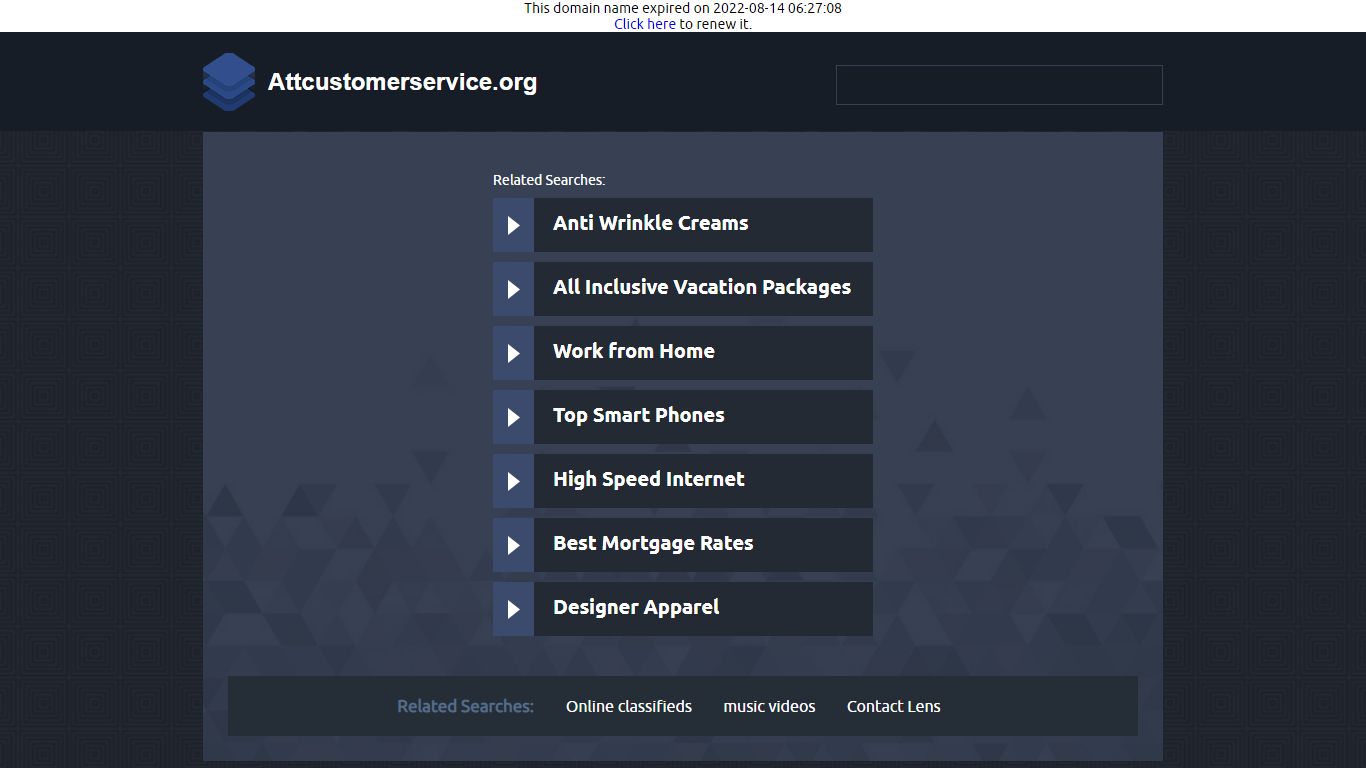This screenshot has height=768, width=1366.
Task: Click the arrow icon beside Work from Home
Action: 513,353
